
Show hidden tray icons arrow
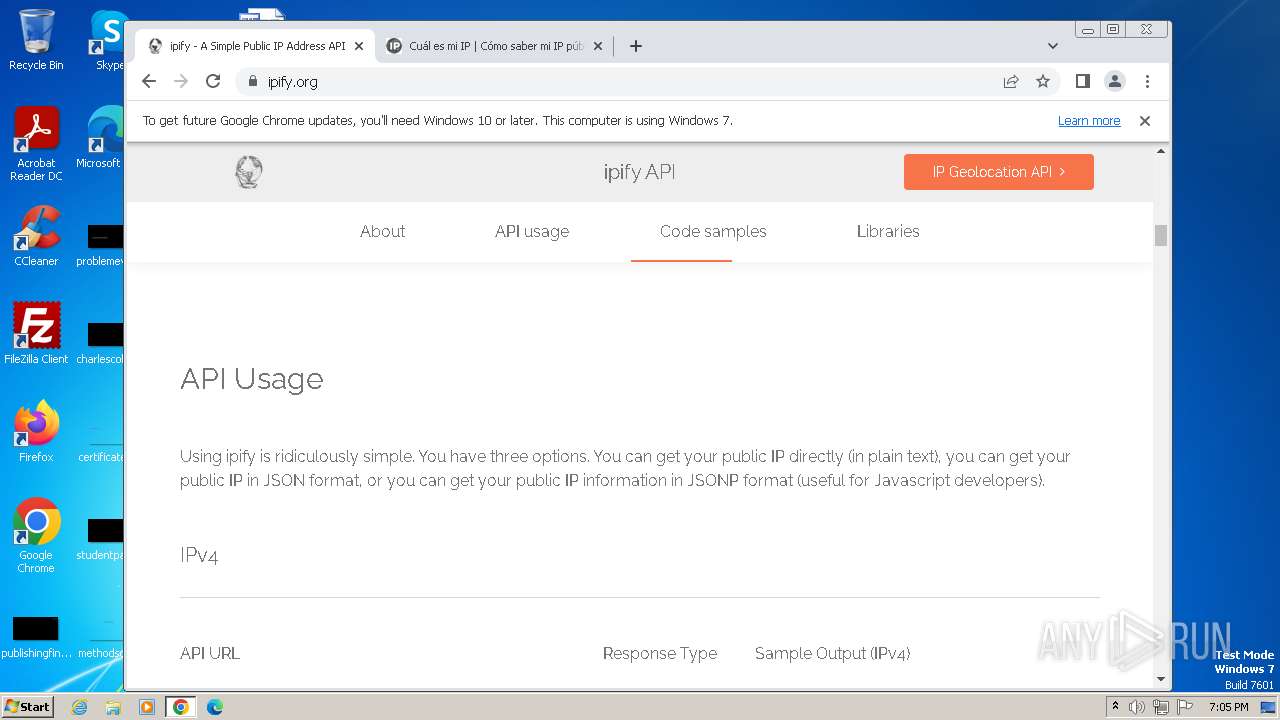coord(1115,707)
